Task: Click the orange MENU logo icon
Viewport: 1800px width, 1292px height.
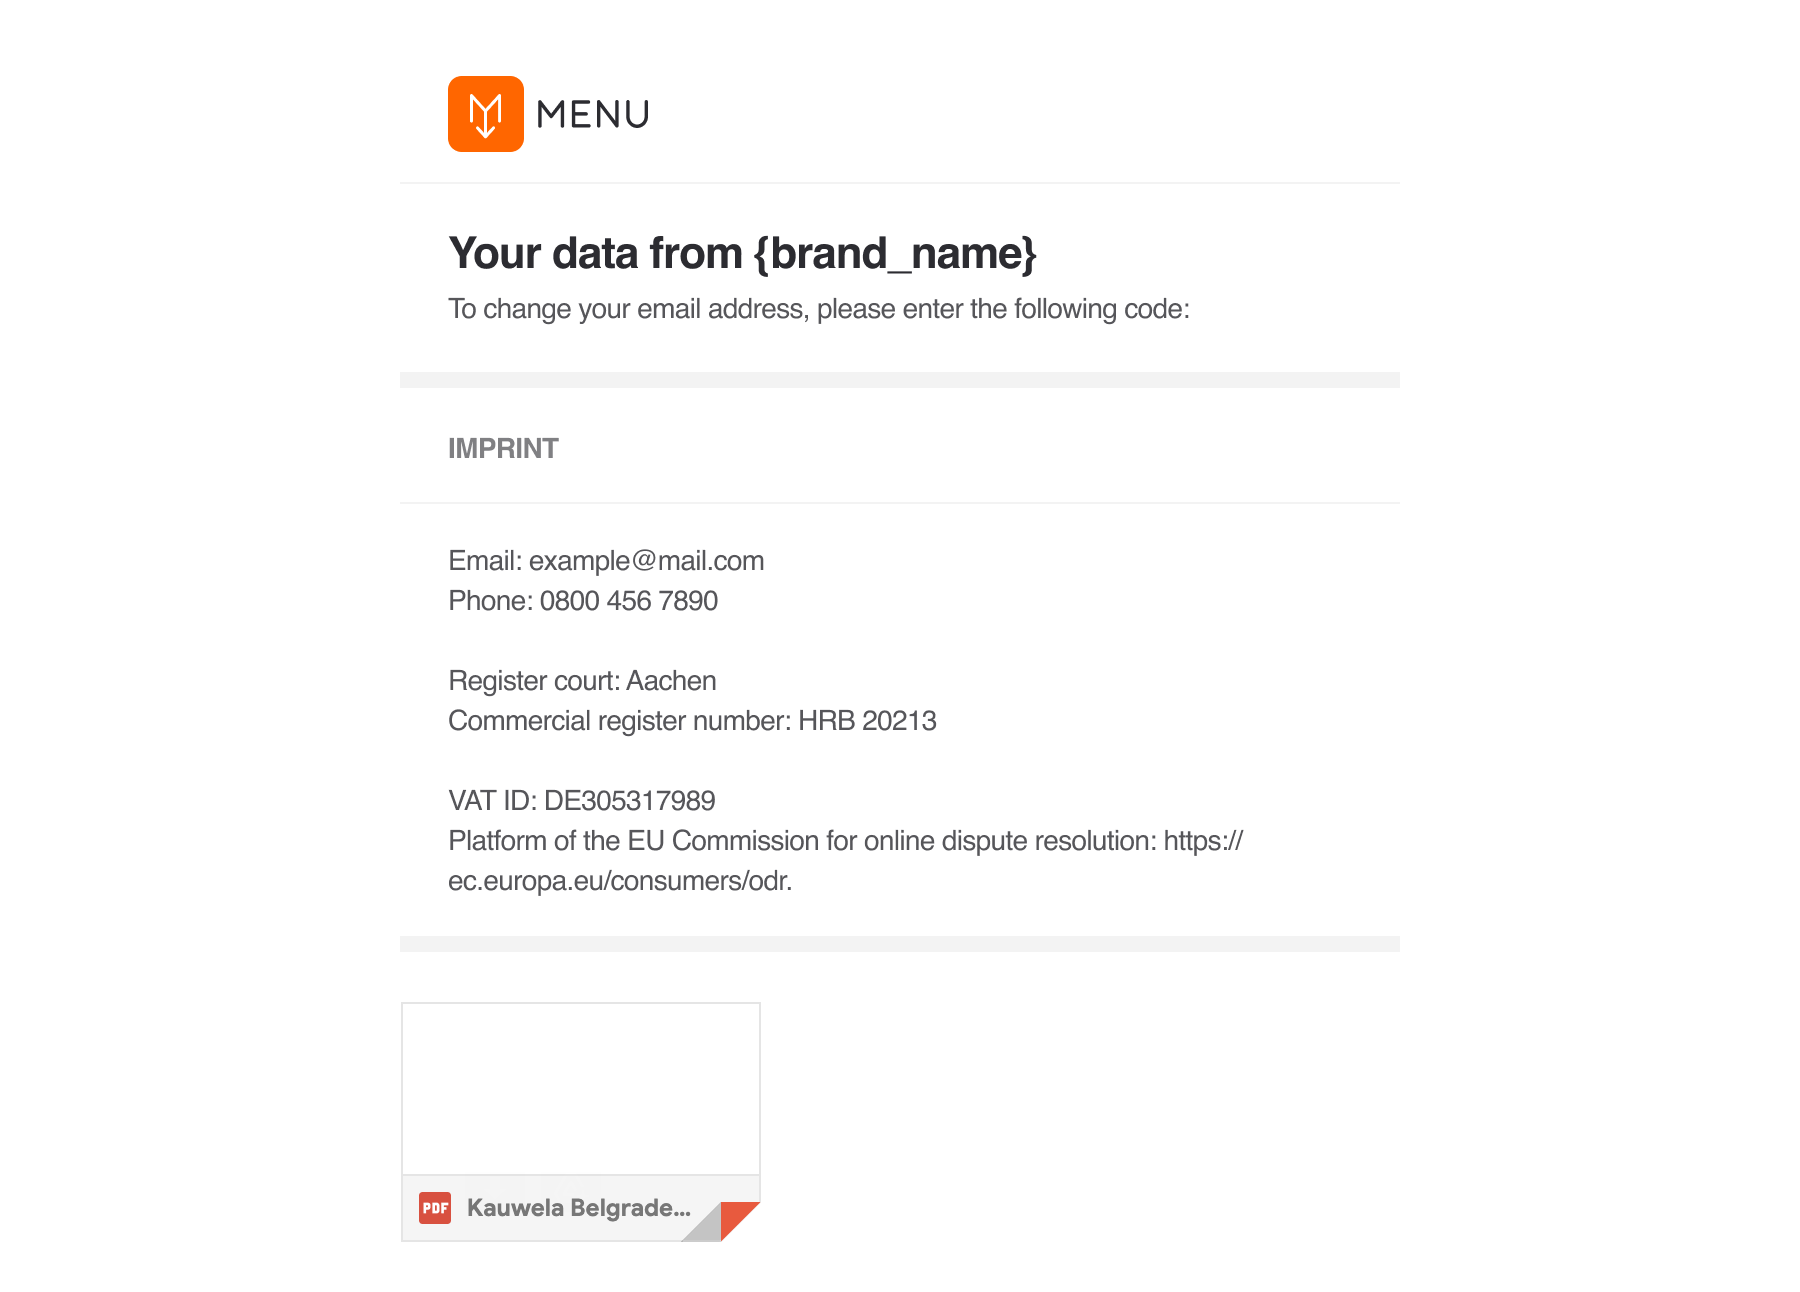Action: coord(486,114)
